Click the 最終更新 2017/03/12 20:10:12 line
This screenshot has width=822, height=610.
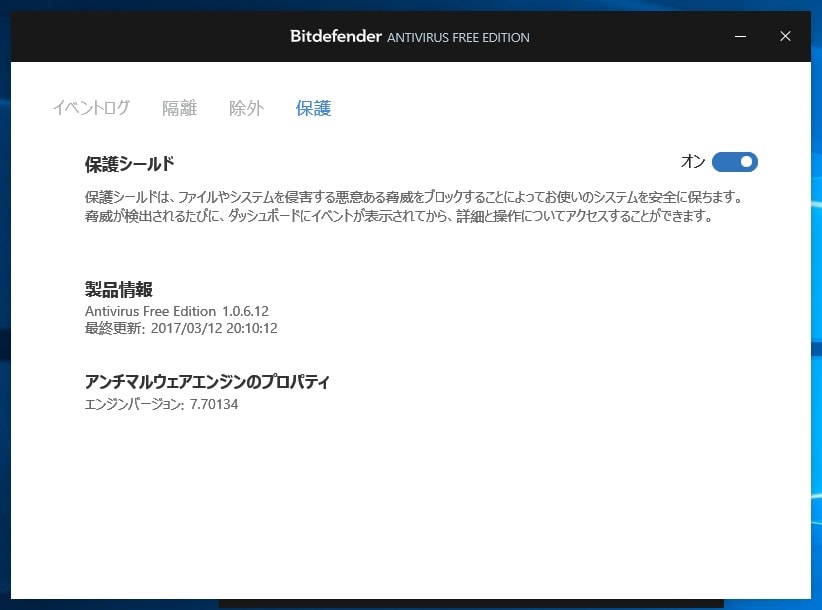coord(181,329)
